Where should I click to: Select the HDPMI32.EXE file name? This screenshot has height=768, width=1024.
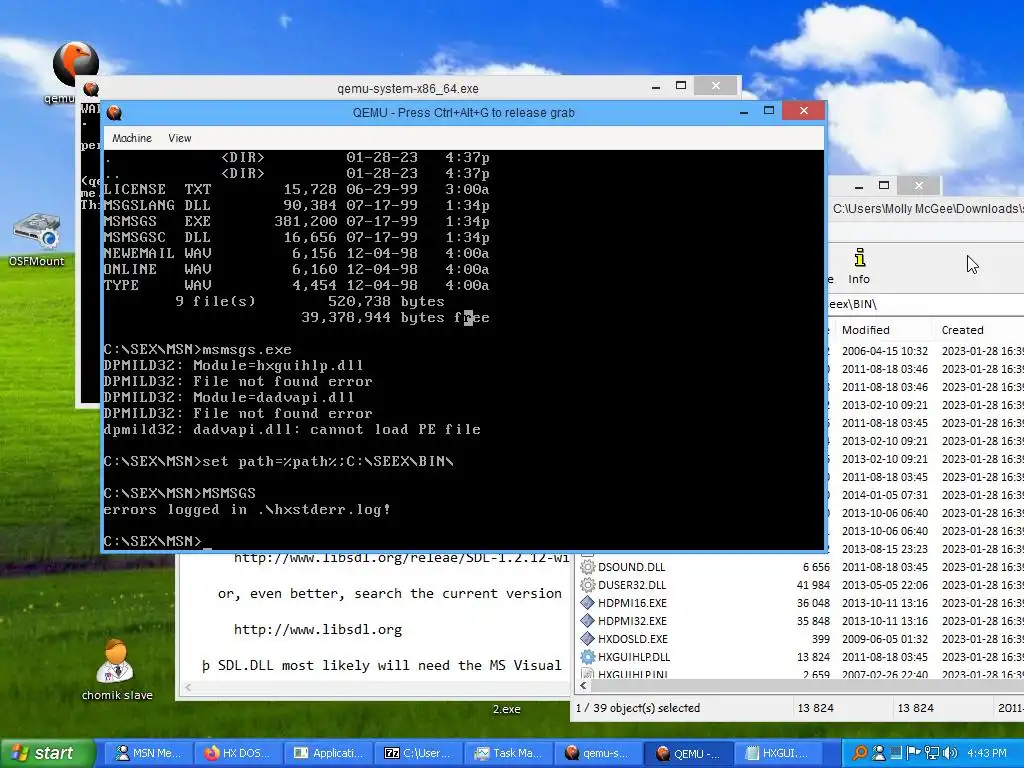pyautogui.click(x=632, y=621)
